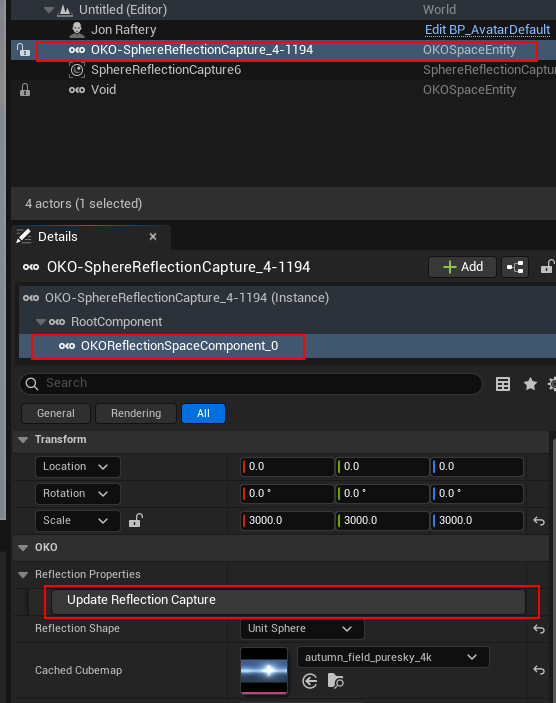Browse to cubemap asset in Content Browser
Viewport: 556px width, 703px height.
coord(335,681)
